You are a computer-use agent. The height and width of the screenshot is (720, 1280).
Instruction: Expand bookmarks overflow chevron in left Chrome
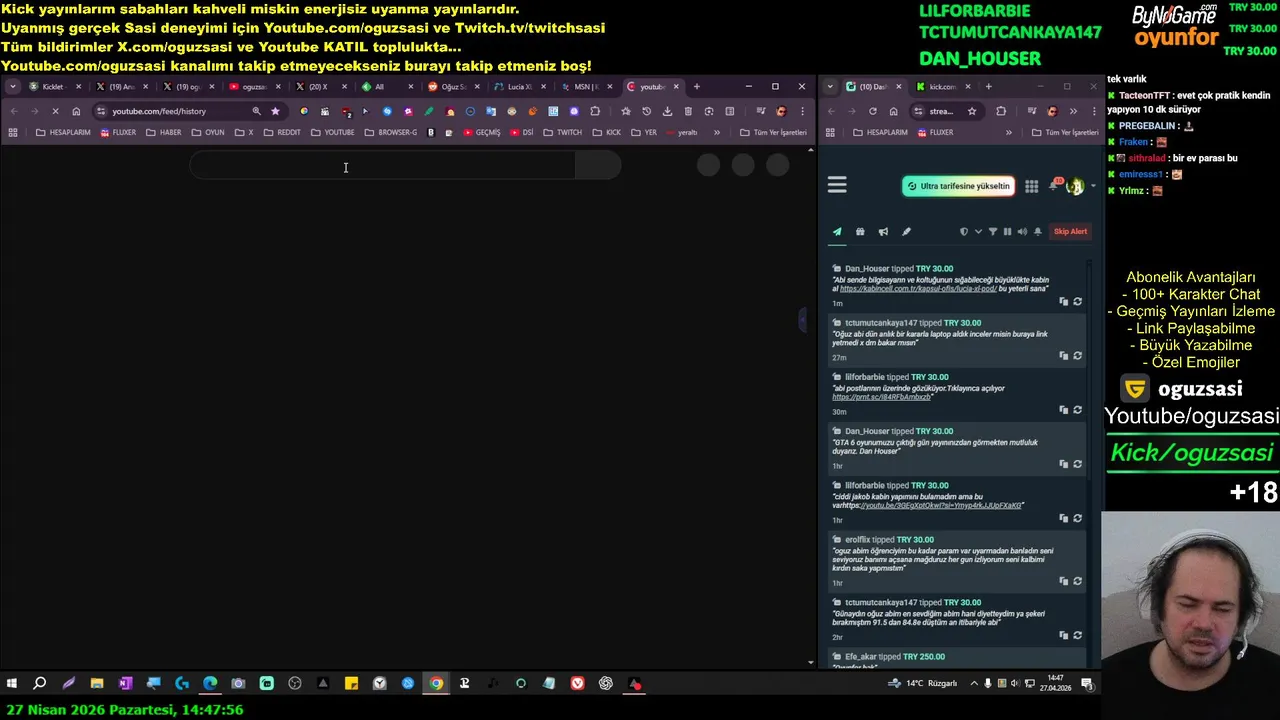click(x=716, y=132)
